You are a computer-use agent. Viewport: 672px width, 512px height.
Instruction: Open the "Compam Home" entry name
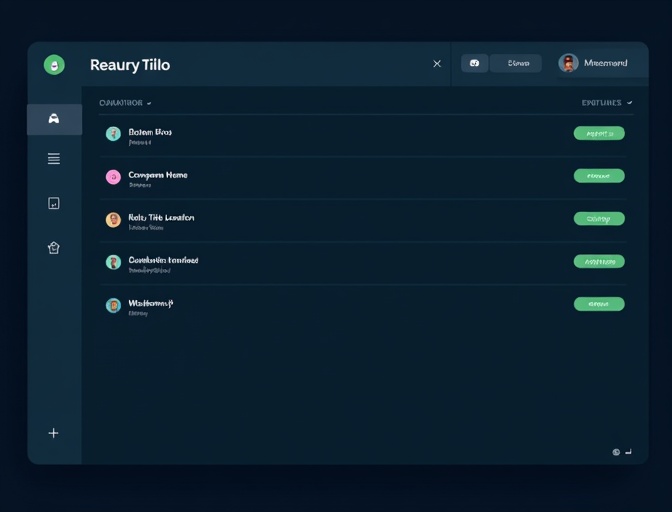tap(158, 175)
